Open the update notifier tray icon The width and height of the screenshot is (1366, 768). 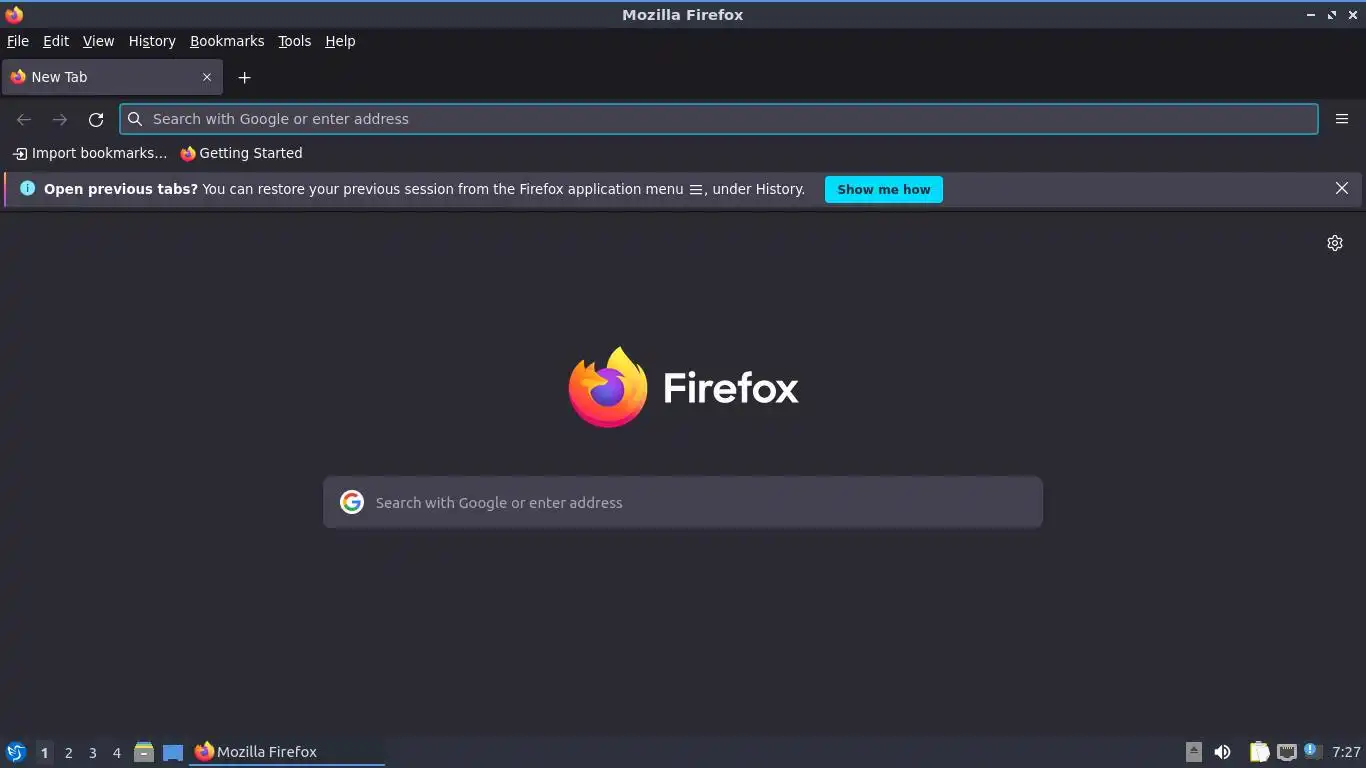coord(1313,751)
